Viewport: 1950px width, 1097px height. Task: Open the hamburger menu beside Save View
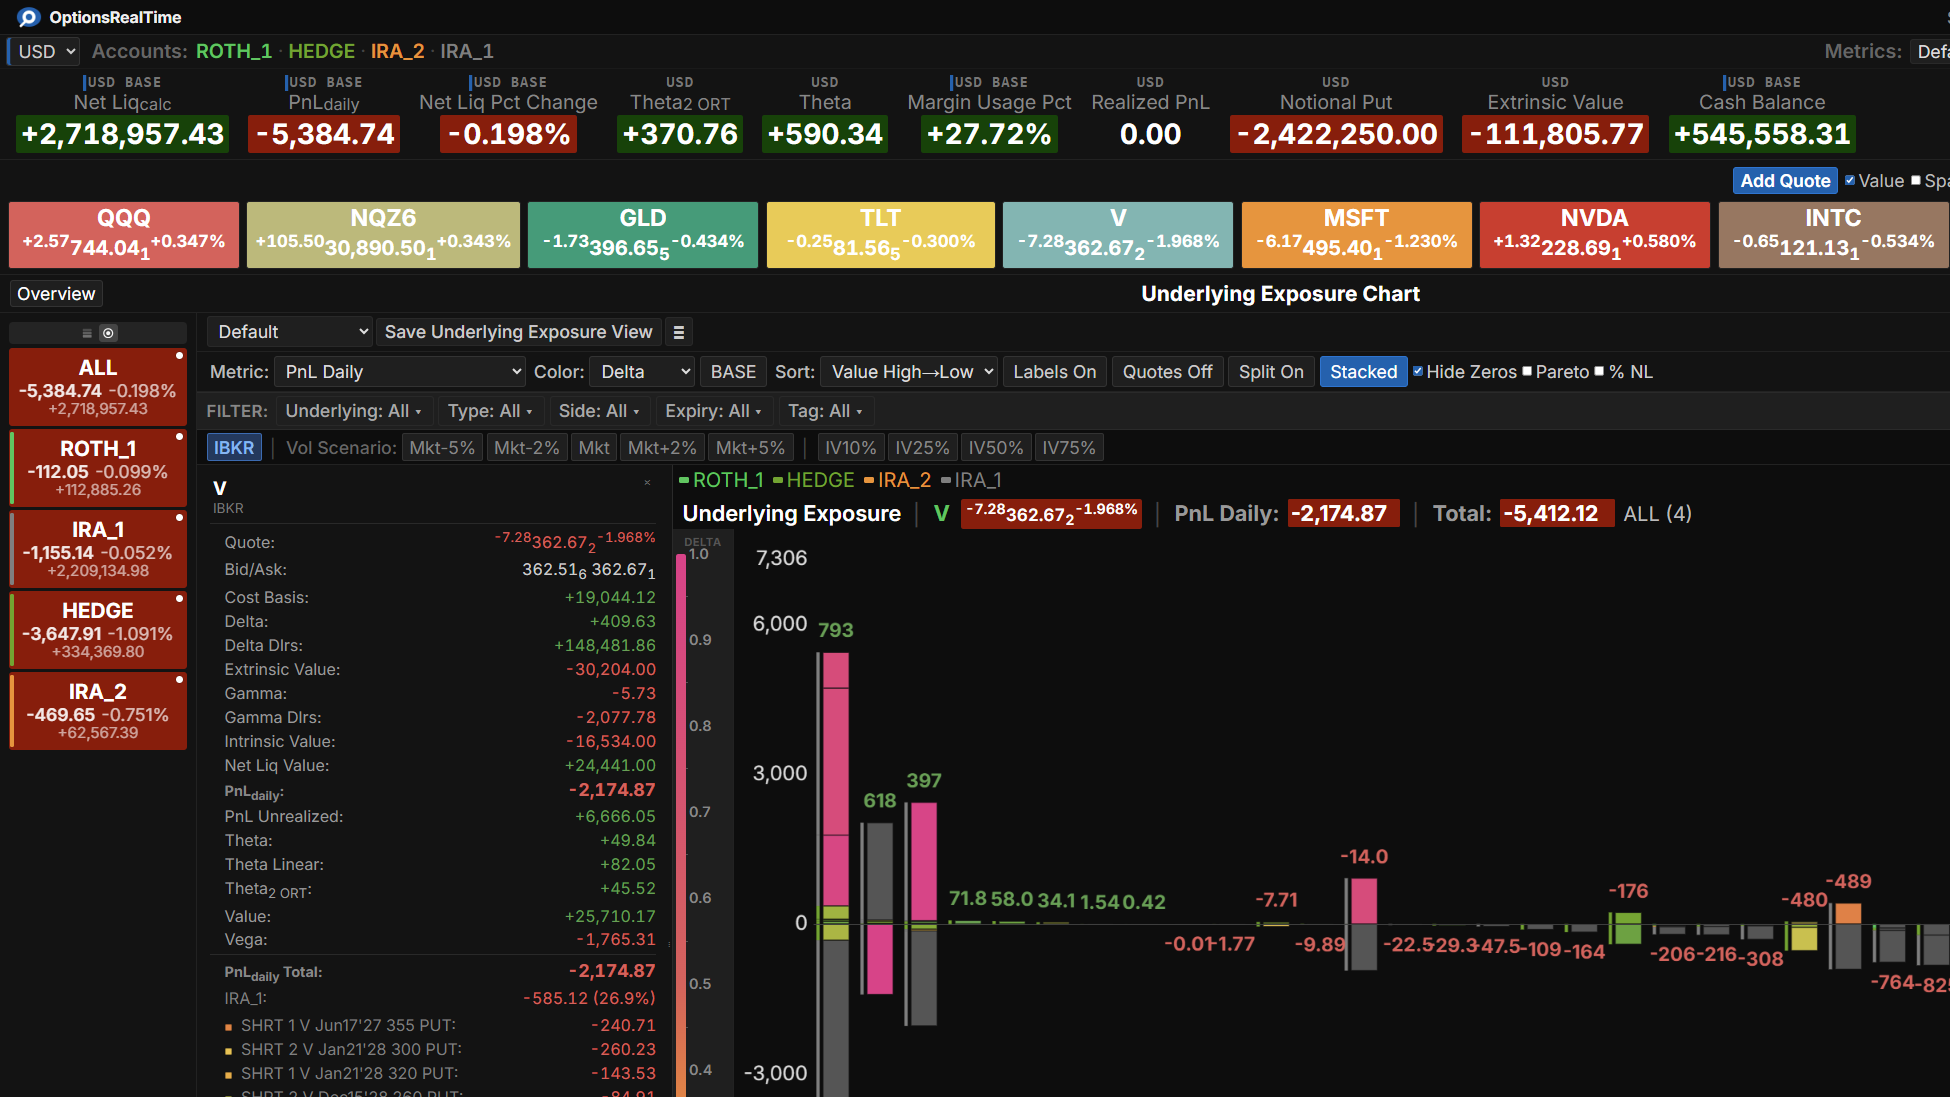[679, 332]
